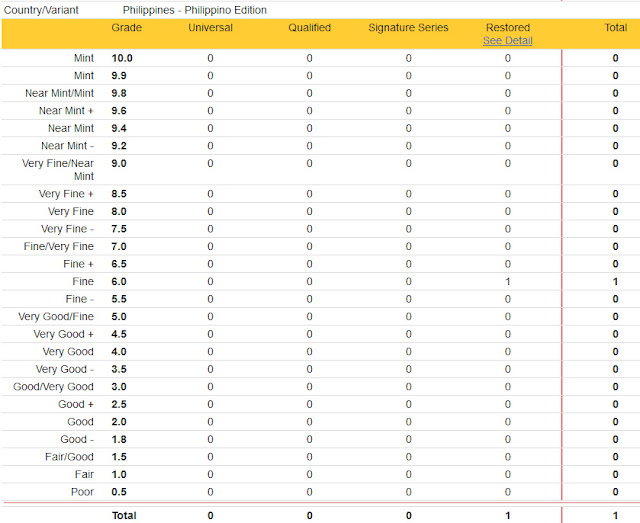Click the 1.8 grade value
The width and height of the screenshot is (640, 523).
119,439
